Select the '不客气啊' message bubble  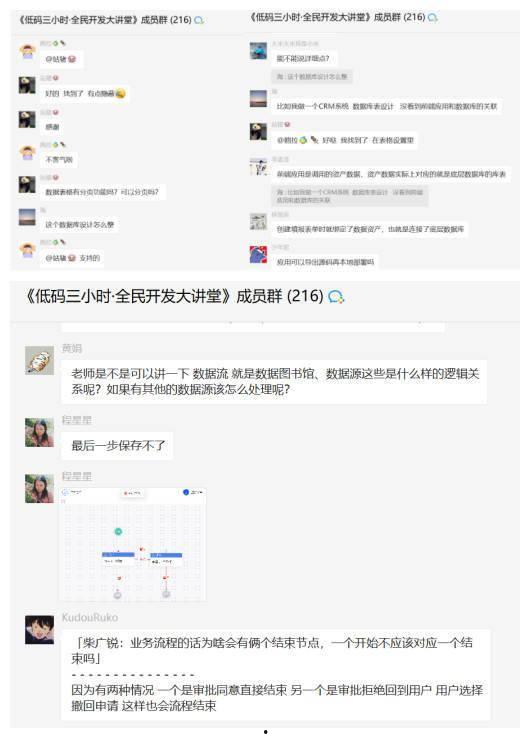[59, 160]
